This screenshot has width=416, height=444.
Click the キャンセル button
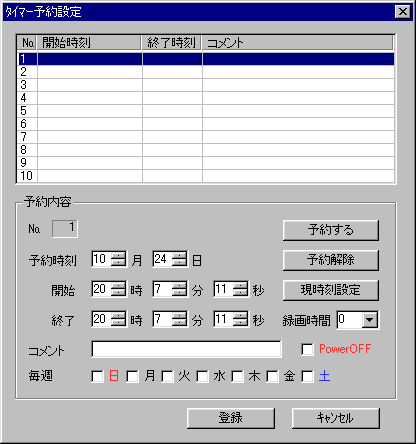(336, 418)
